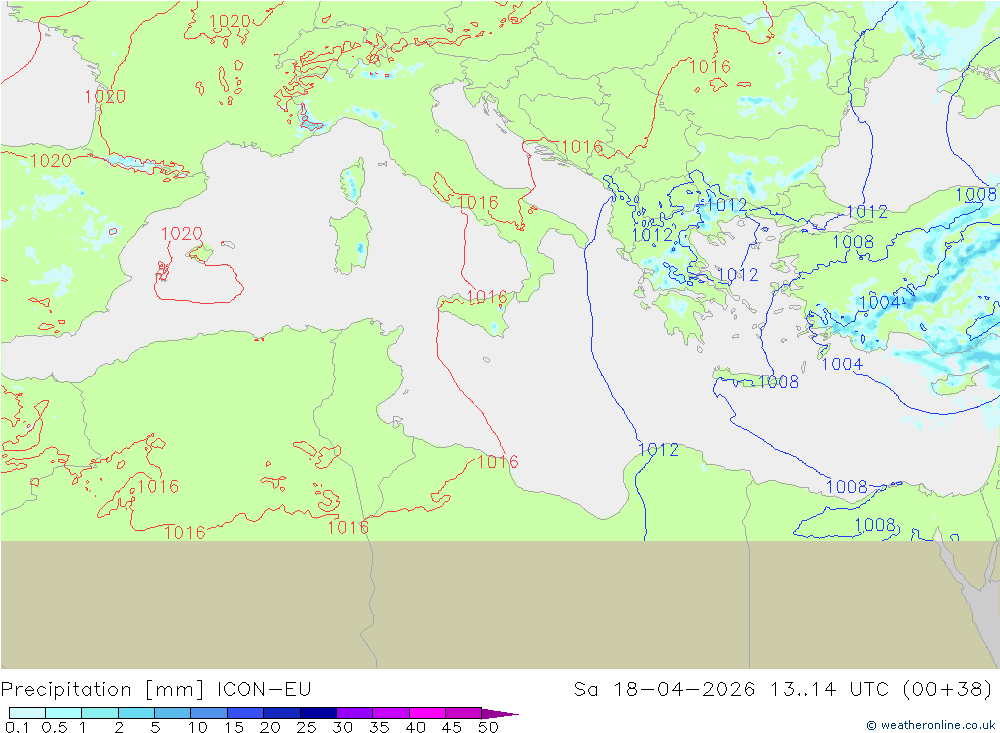Click the 1012 label over the Black Sea coast
Viewport: 1000px width, 733px height.
click(867, 212)
